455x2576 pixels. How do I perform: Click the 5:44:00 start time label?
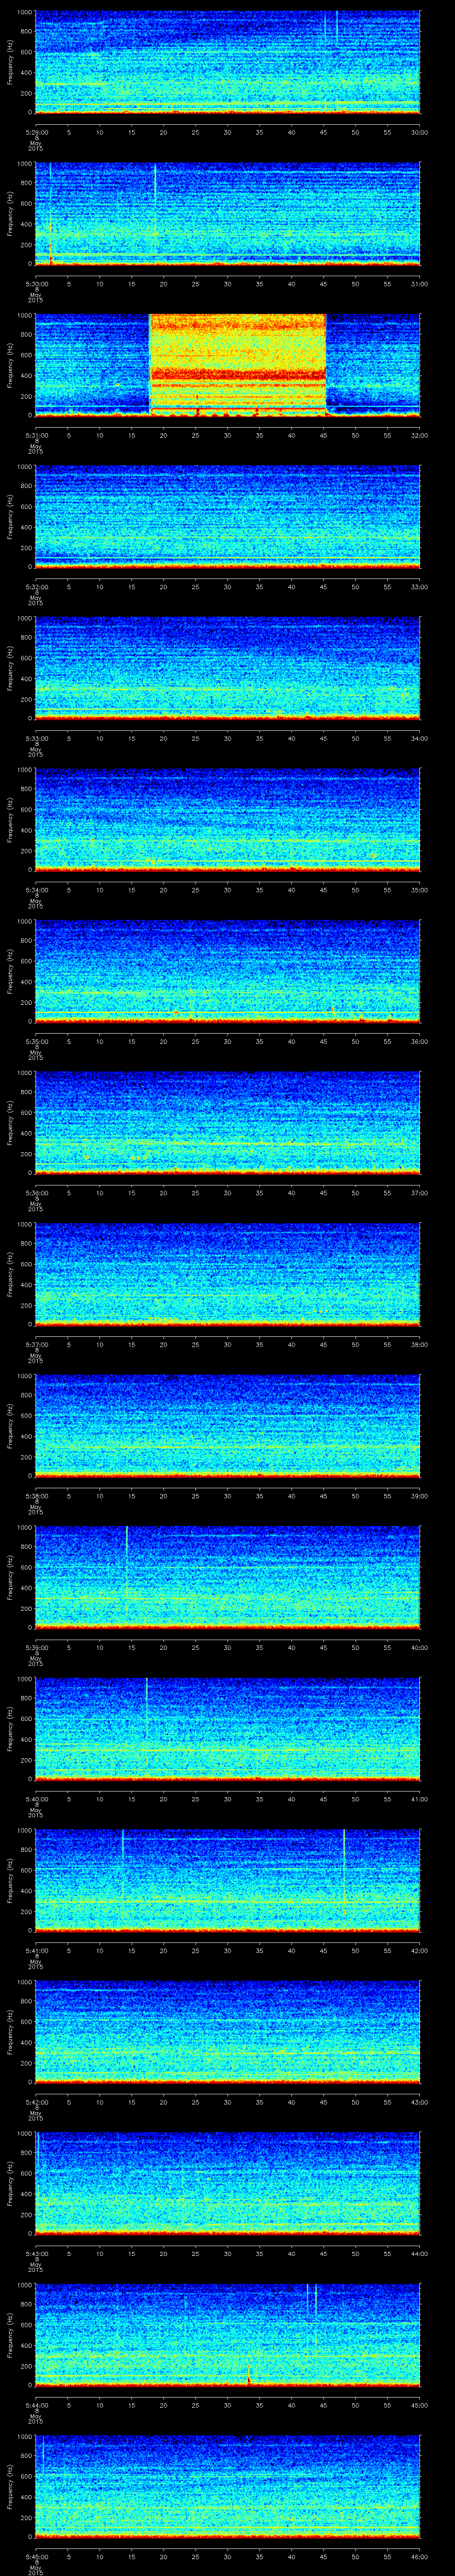(36, 2405)
